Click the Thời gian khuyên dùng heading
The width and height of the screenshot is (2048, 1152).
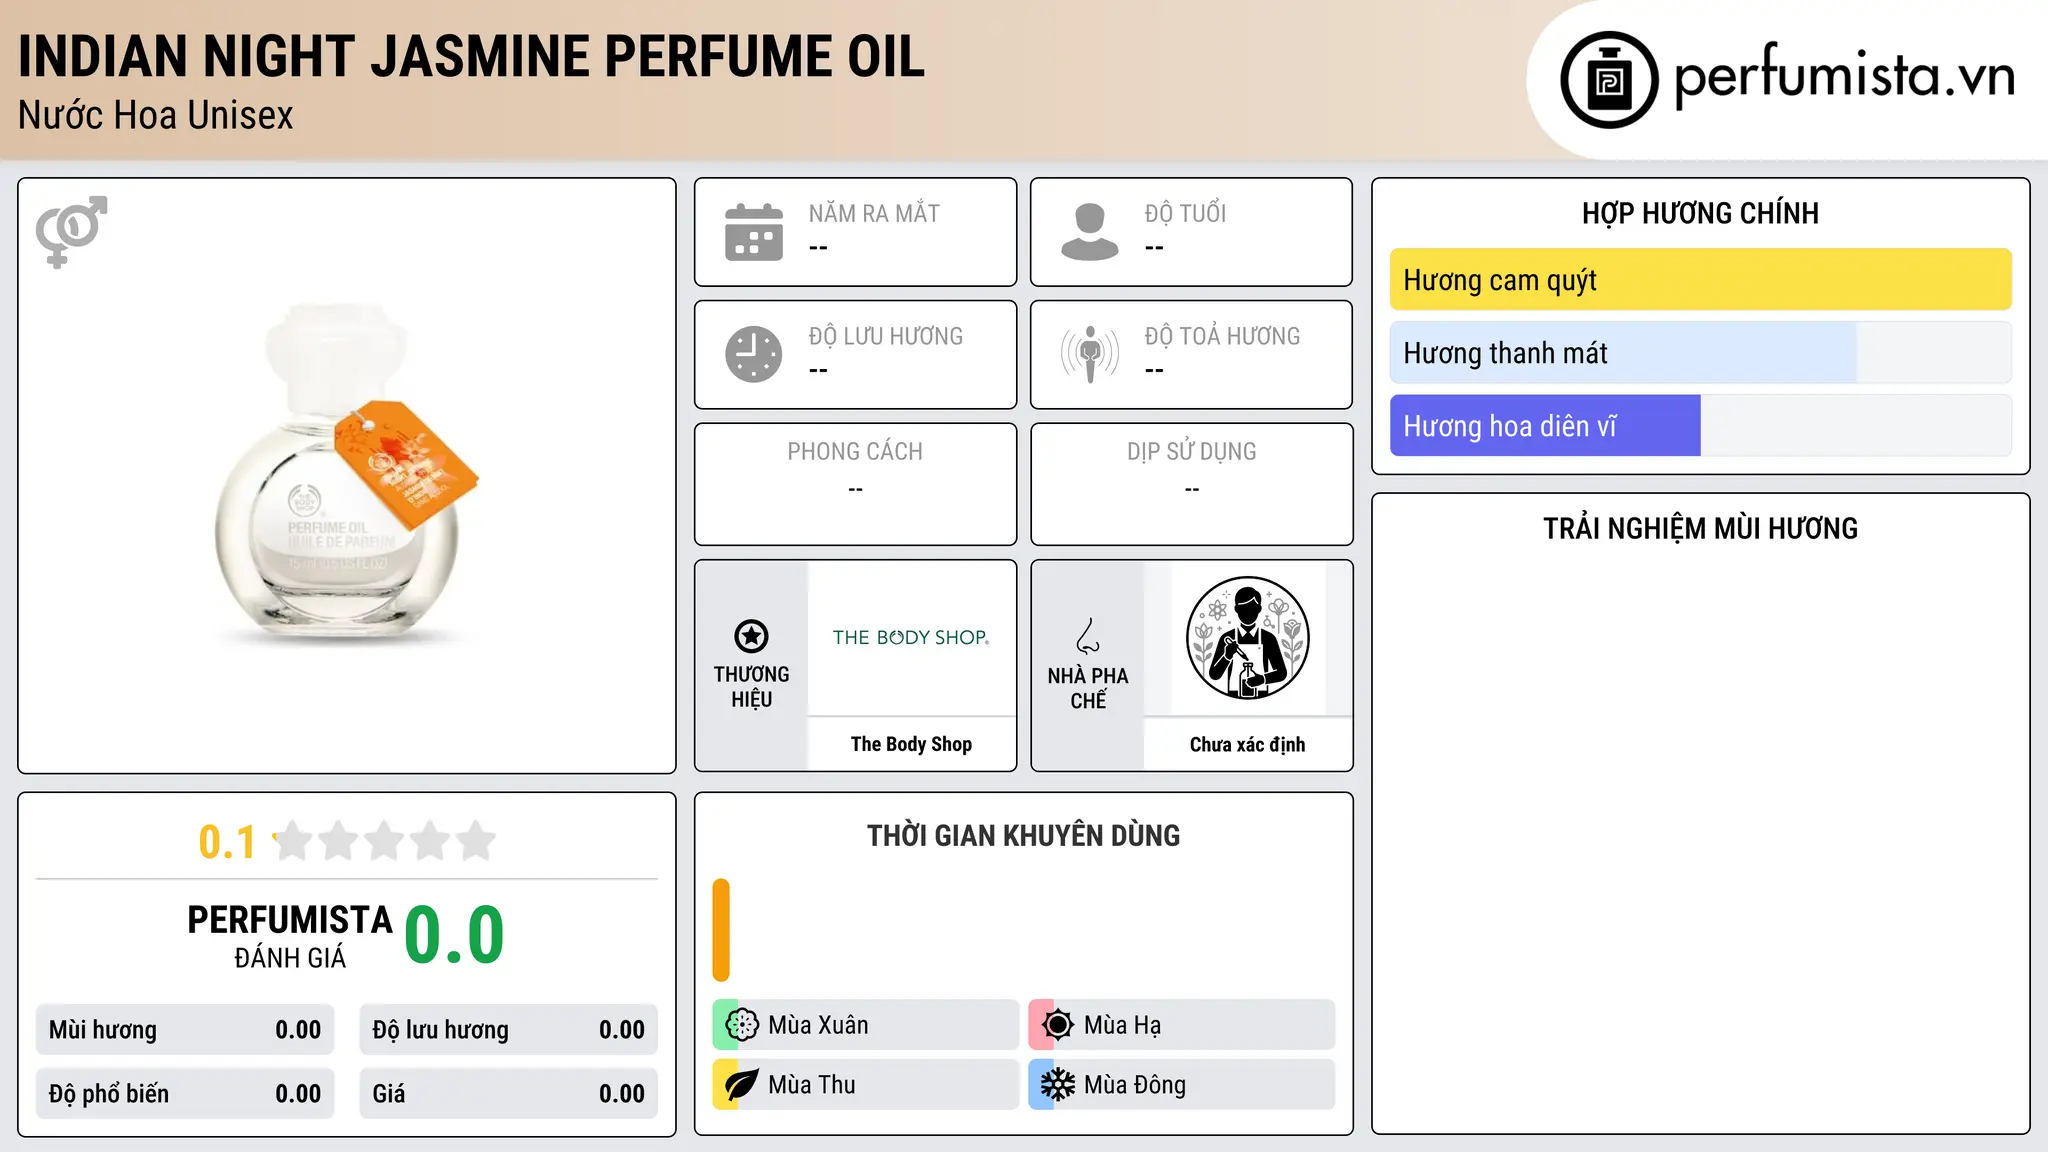point(1023,835)
